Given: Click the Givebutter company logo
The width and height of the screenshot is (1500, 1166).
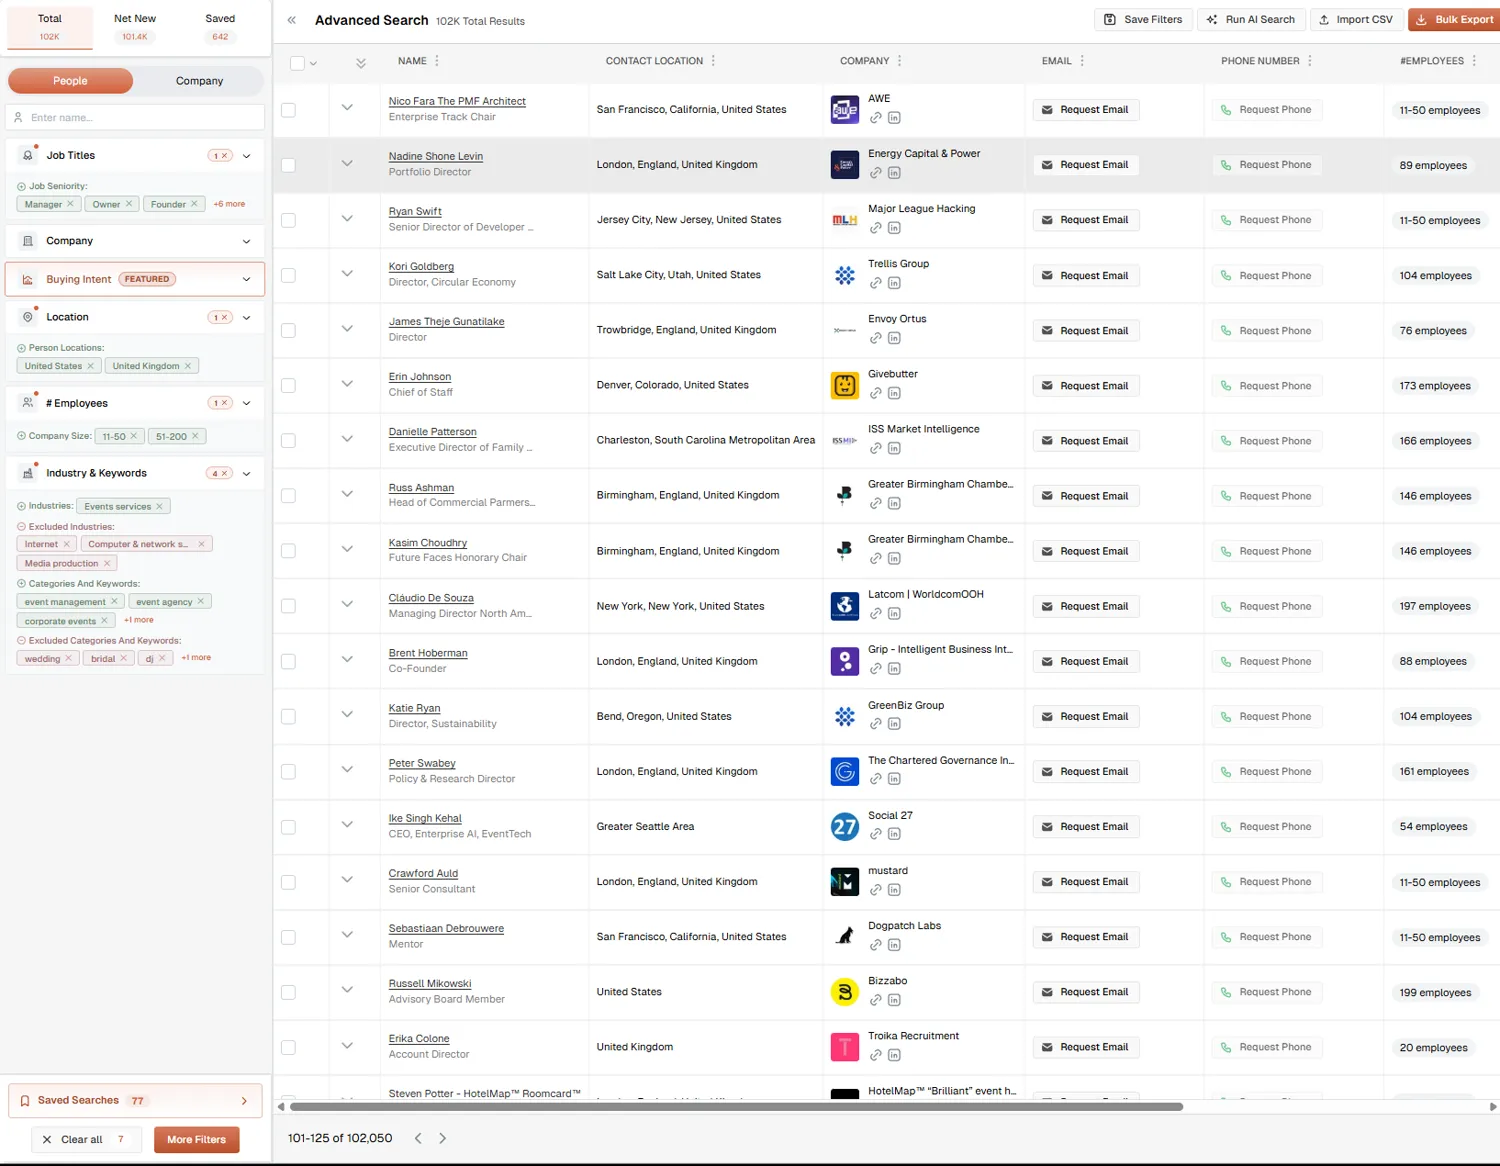Looking at the screenshot, I should [845, 385].
